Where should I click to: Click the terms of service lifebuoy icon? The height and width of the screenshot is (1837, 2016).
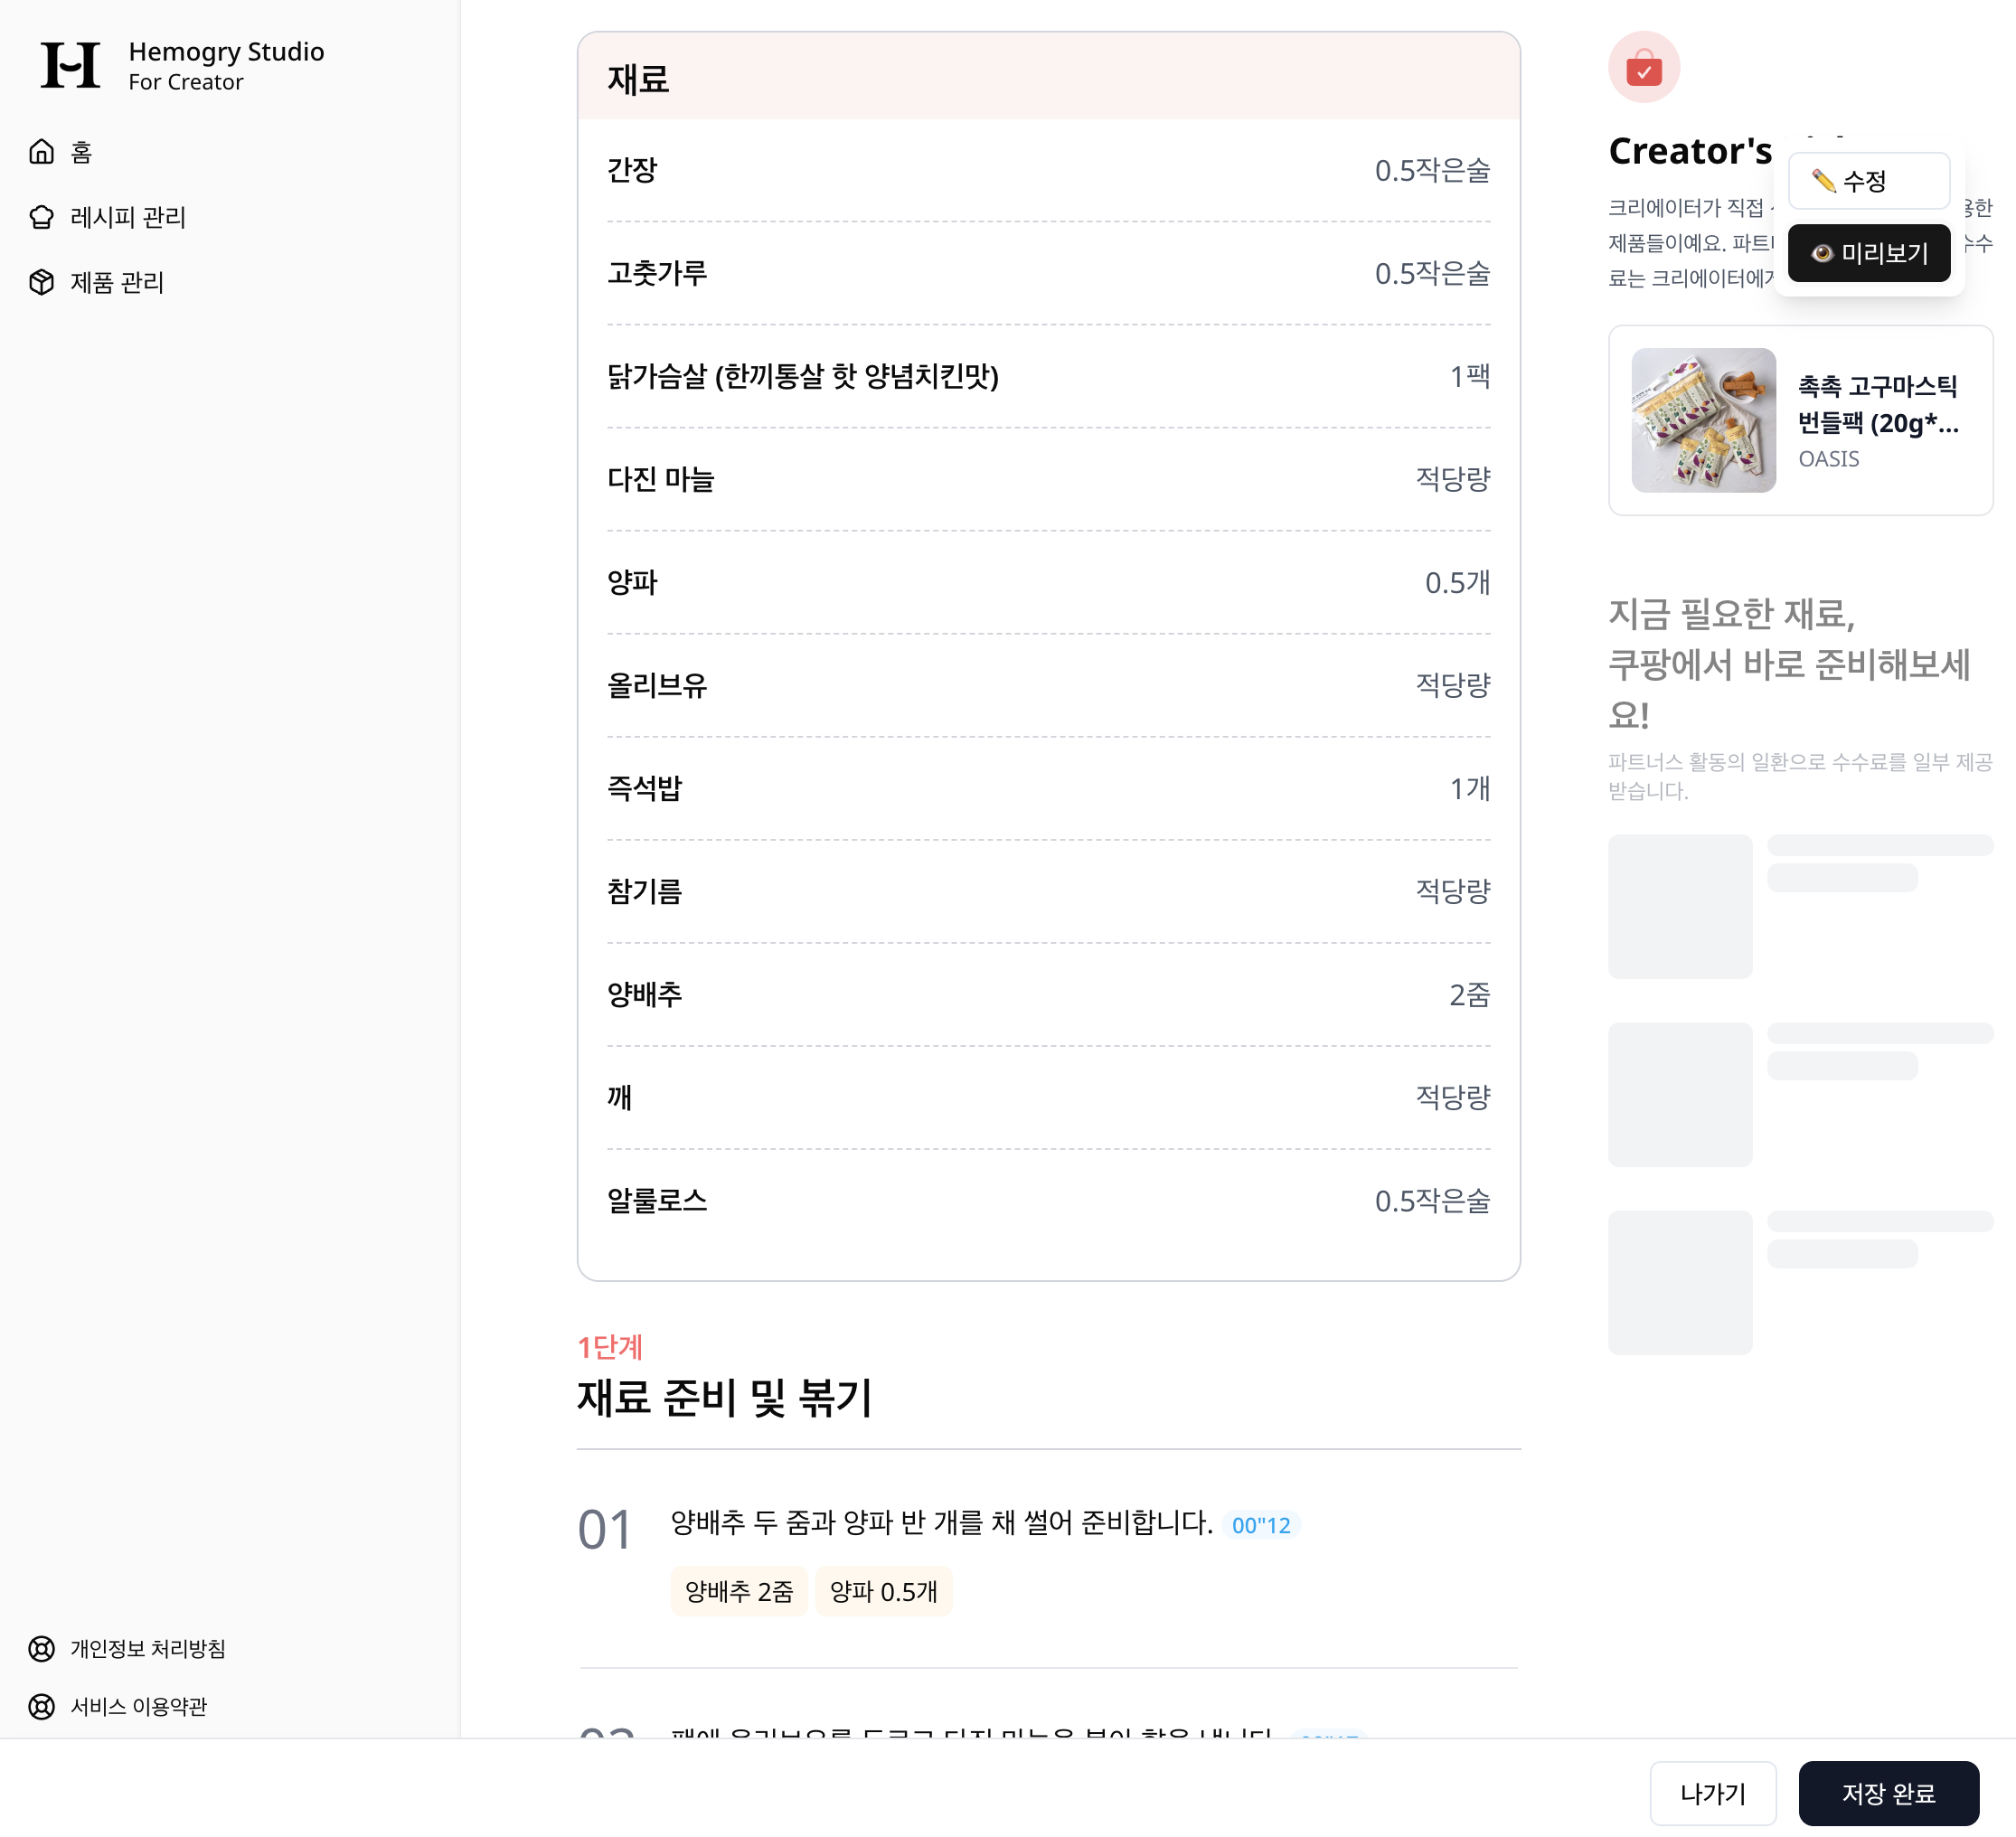(x=41, y=1706)
